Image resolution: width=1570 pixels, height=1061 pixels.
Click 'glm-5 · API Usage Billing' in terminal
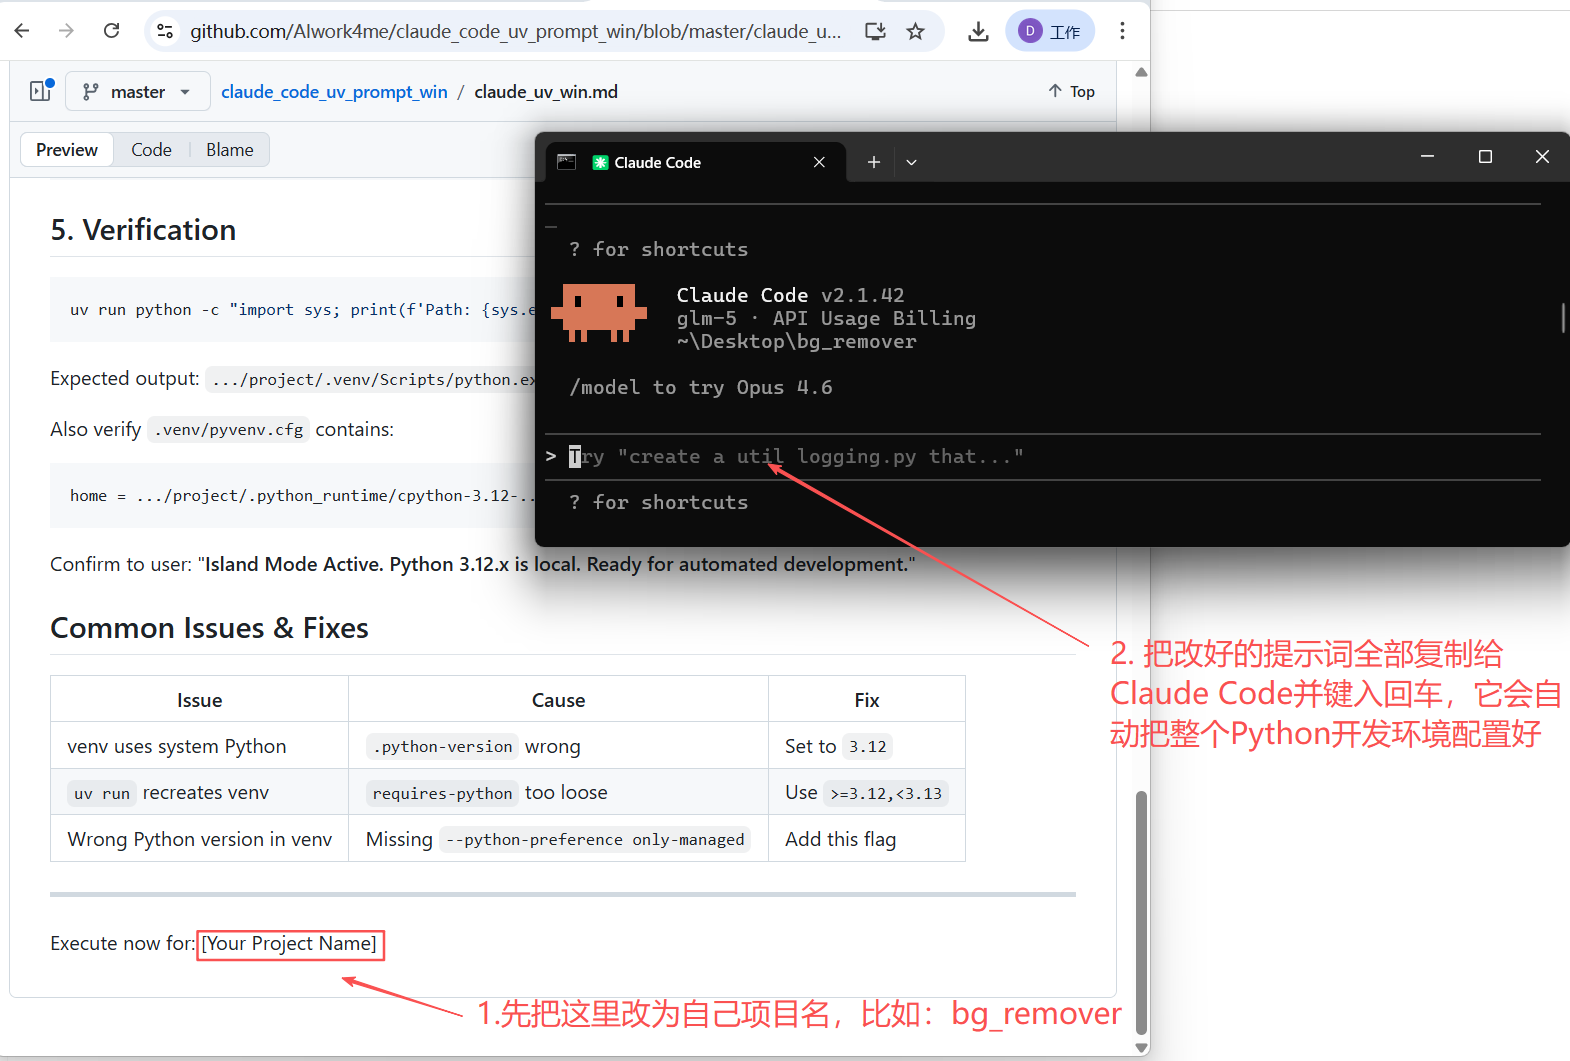click(826, 319)
